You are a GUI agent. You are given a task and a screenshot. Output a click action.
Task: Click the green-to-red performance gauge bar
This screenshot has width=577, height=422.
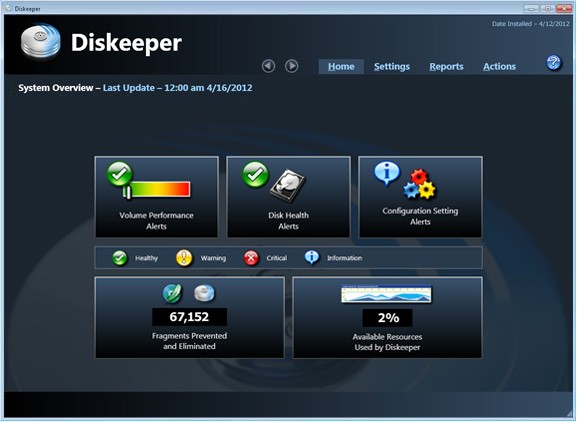point(158,189)
